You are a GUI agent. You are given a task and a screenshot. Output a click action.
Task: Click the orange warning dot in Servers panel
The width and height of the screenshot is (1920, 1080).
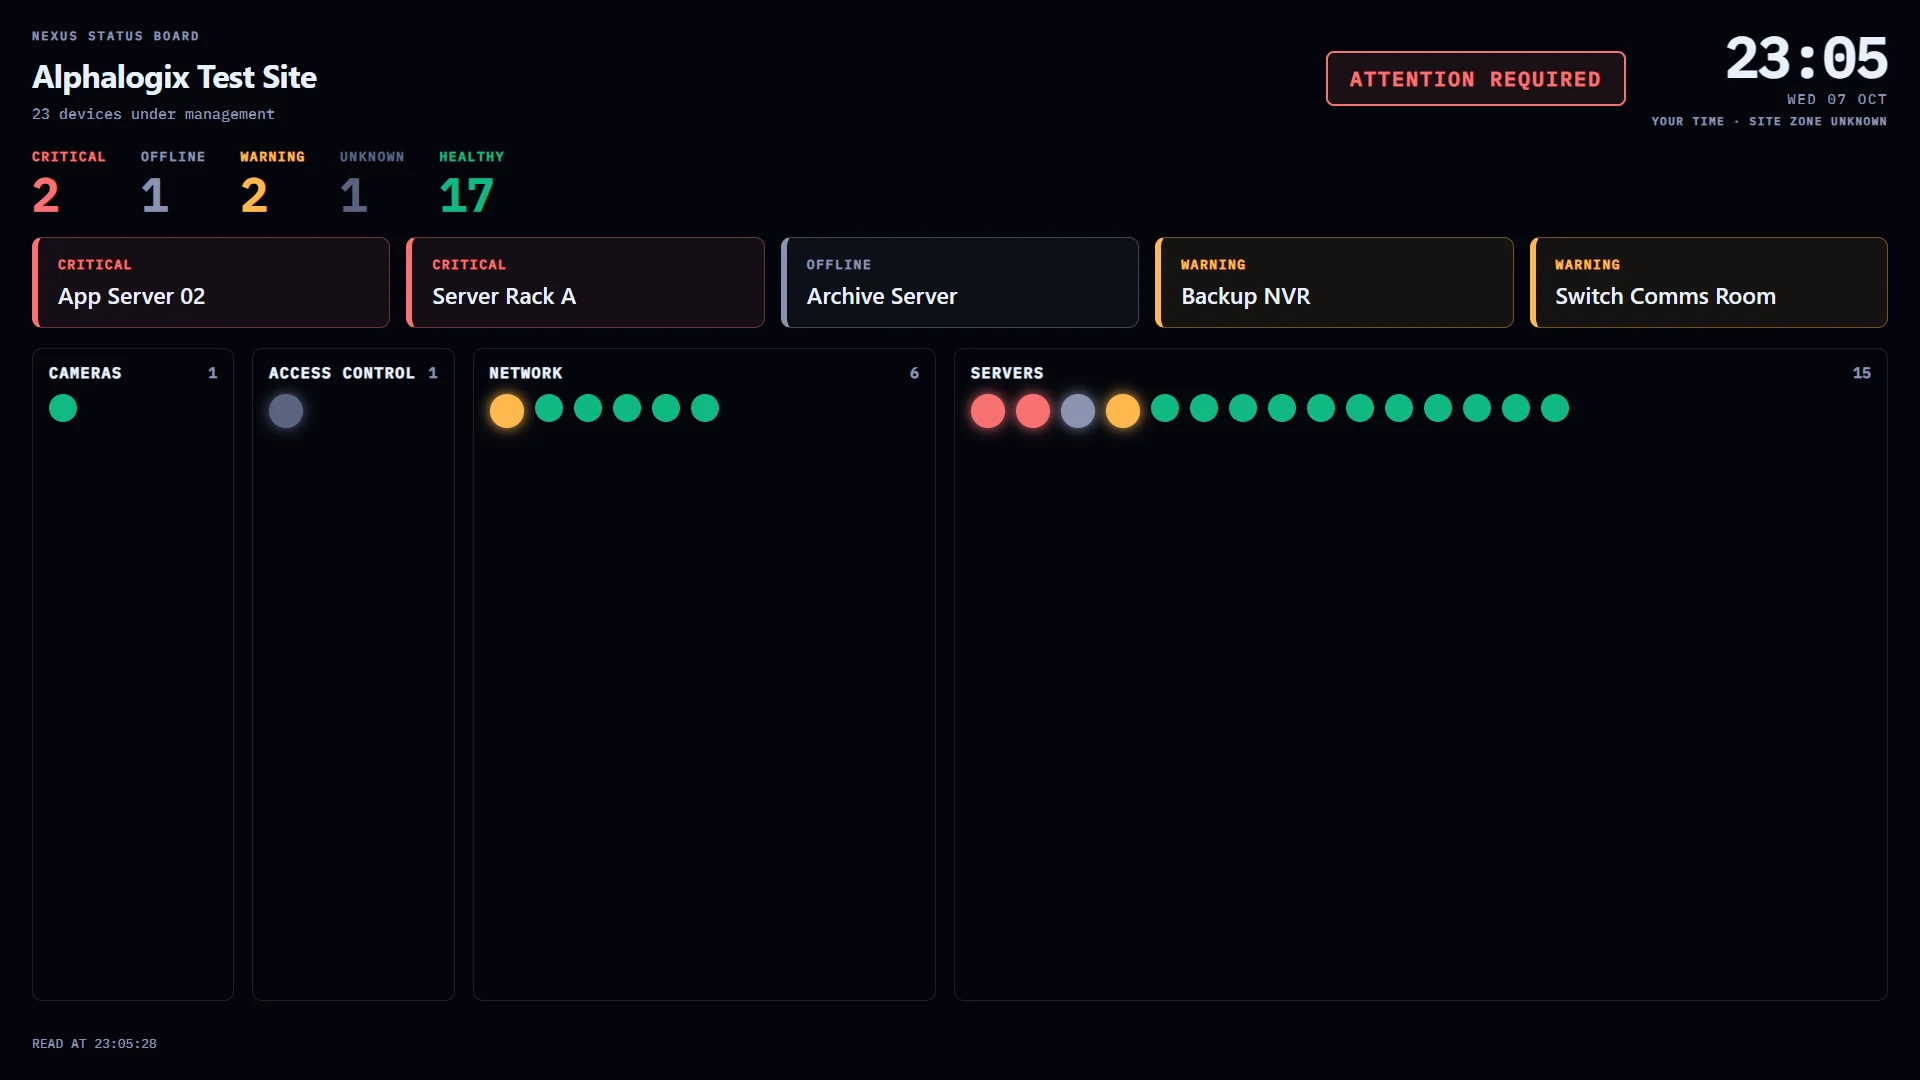click(x=1123, y=411)
